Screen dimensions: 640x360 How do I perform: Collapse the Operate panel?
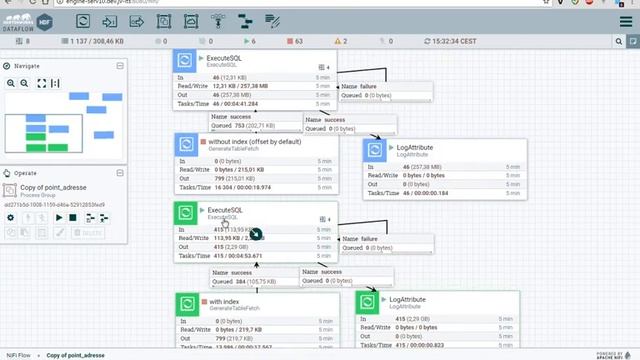[x=120, y=173]
